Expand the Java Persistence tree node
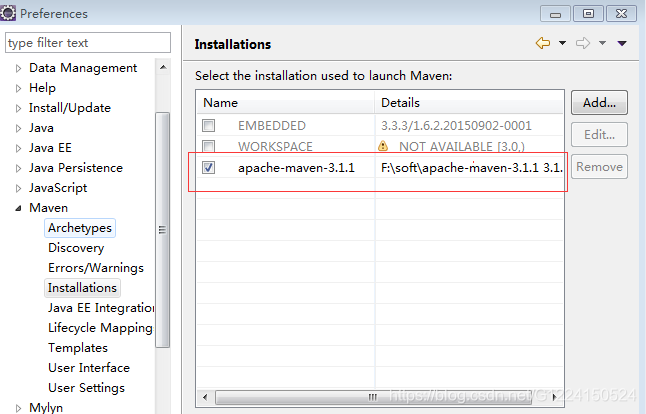Image resolution: width=646 pixels, height=414 pixels. pos(18,168)
